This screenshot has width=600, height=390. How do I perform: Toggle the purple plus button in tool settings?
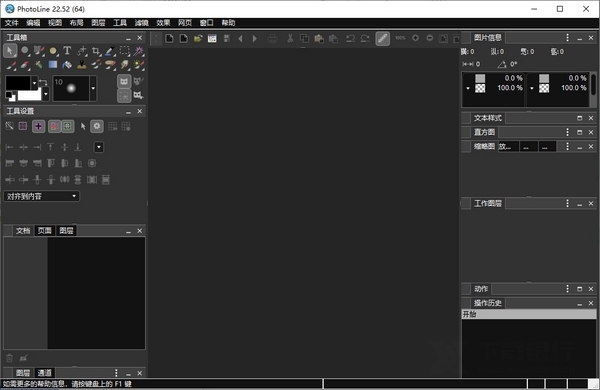tap(38, 126)
